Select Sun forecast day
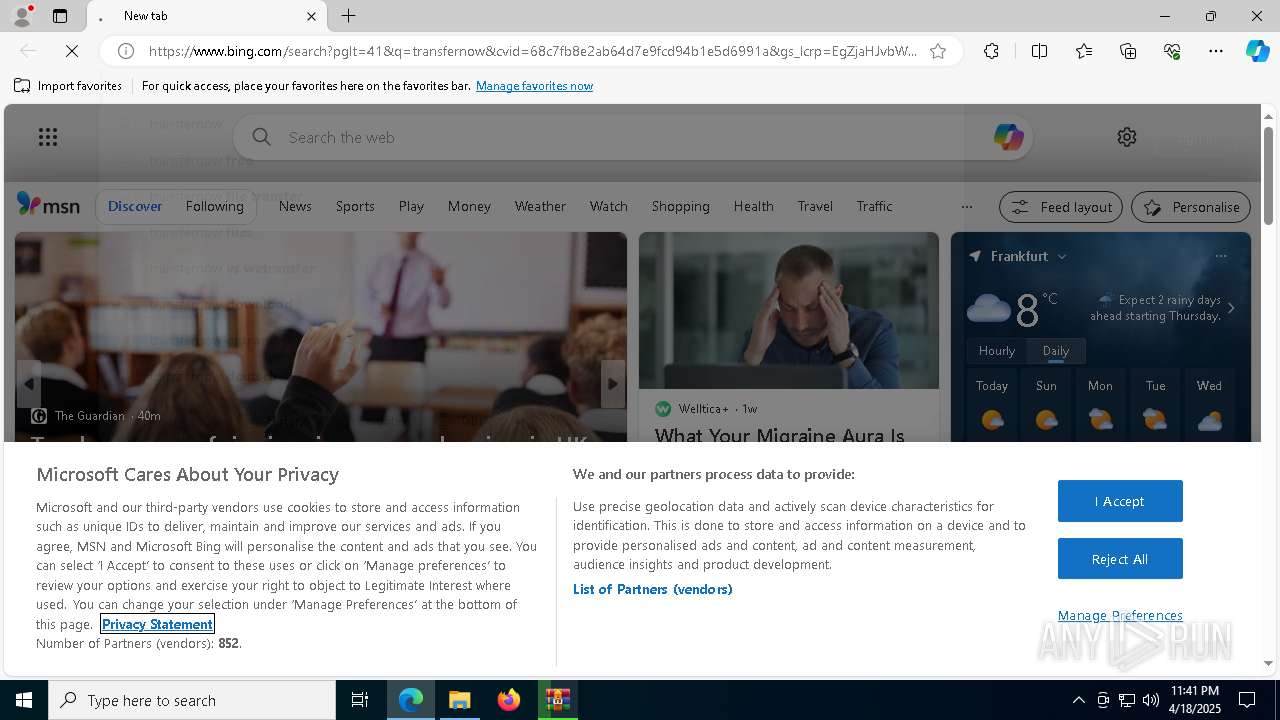This screenshot has height=720, width=1280. pos(1046,405)
